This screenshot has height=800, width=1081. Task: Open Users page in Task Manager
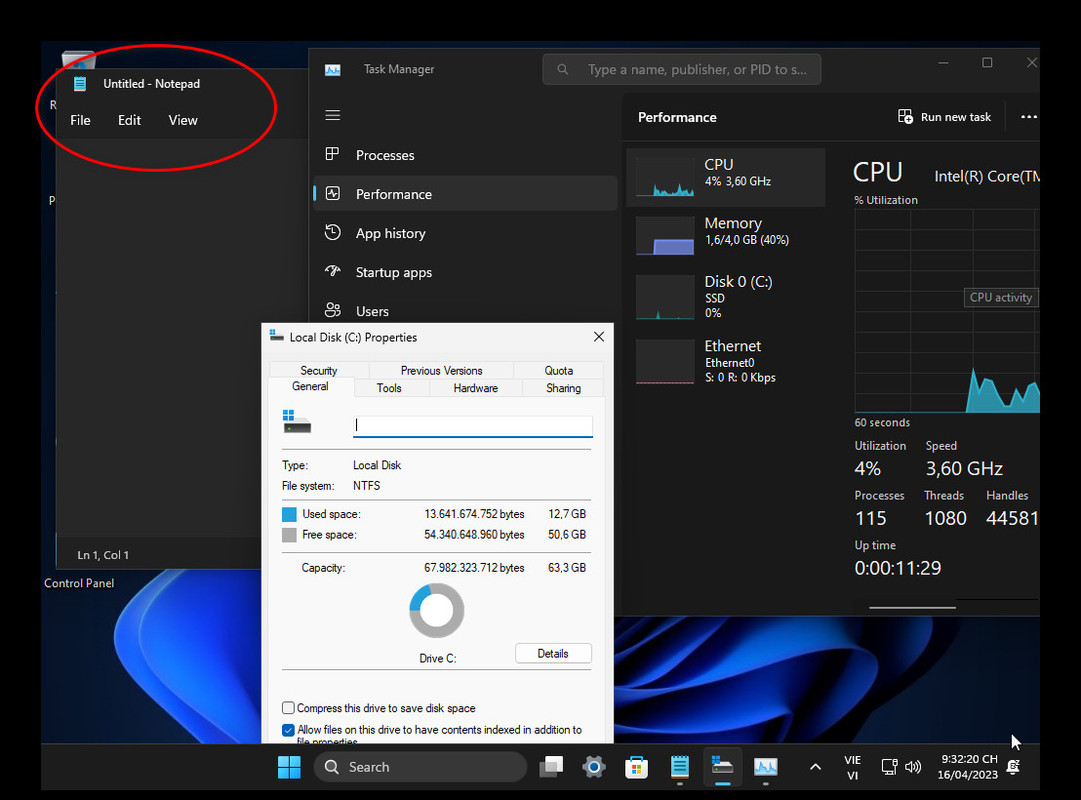click(x=465, y=311)
